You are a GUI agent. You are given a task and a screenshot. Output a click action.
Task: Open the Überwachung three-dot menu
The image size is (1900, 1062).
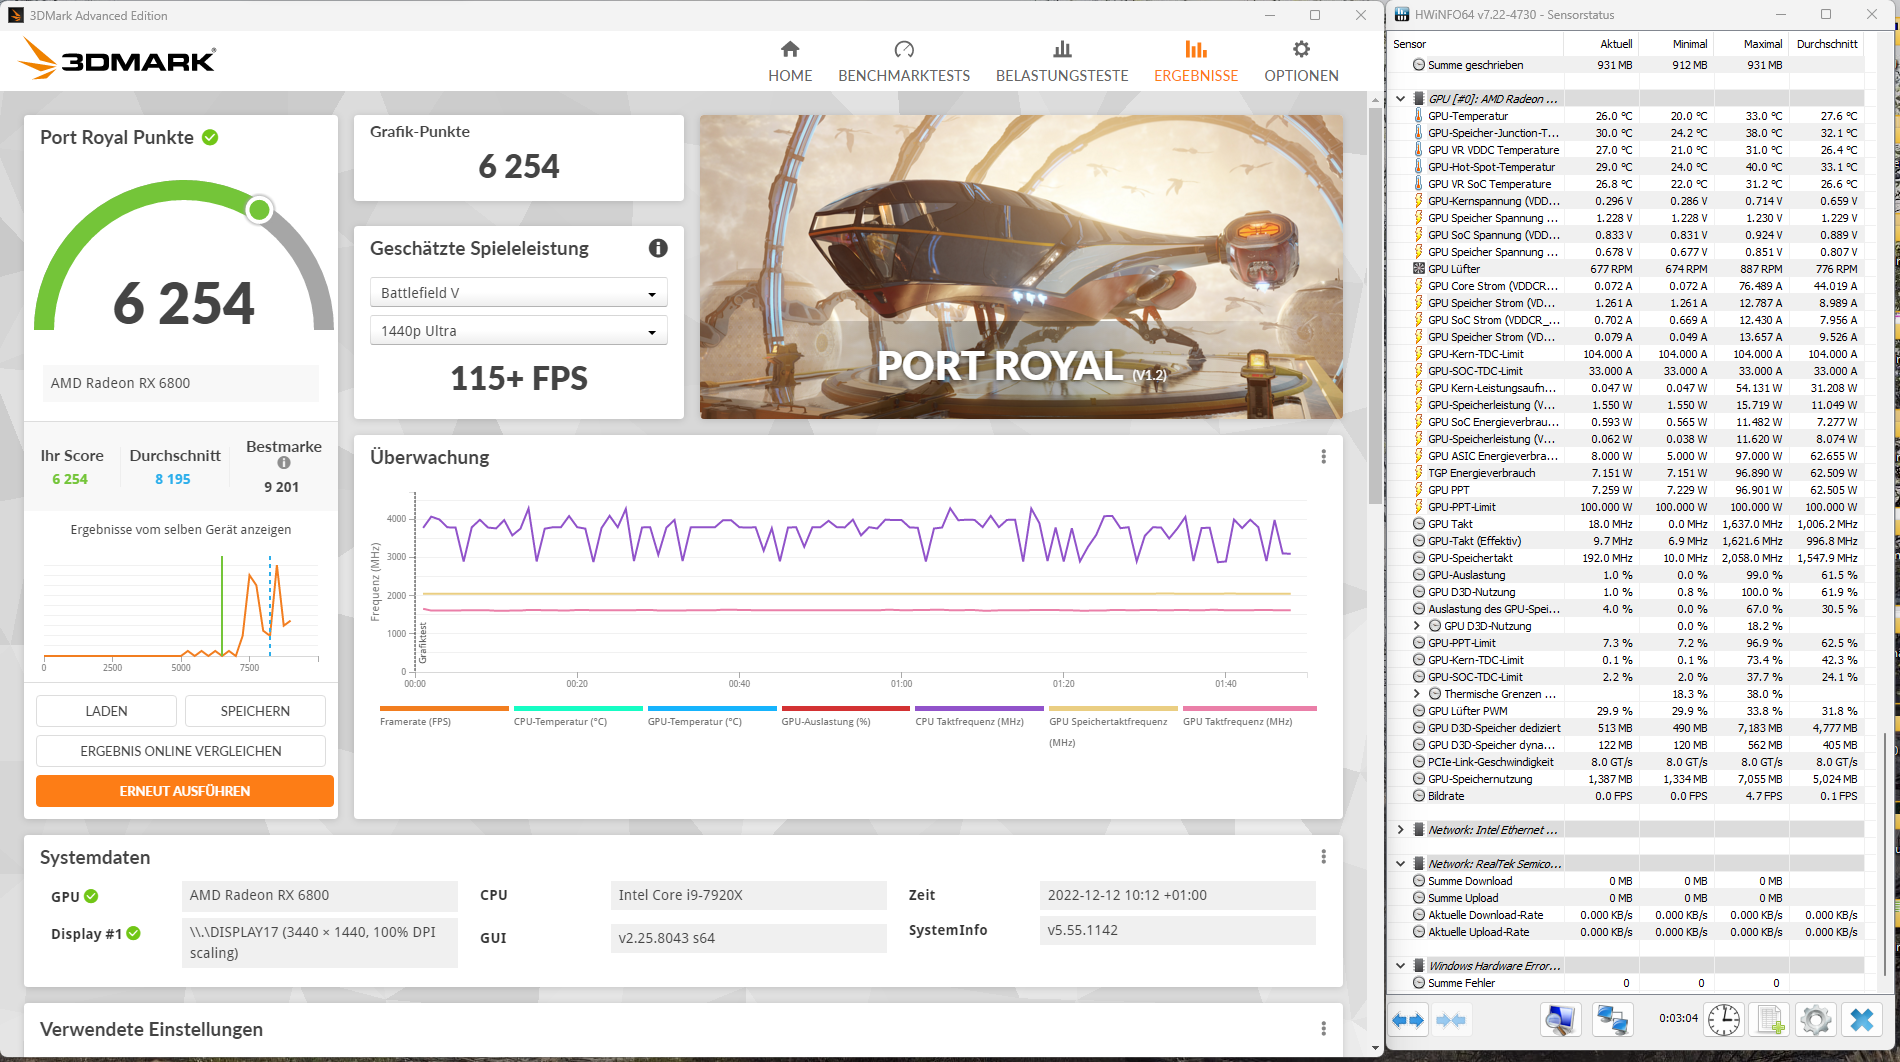(x=1323, y=457)
